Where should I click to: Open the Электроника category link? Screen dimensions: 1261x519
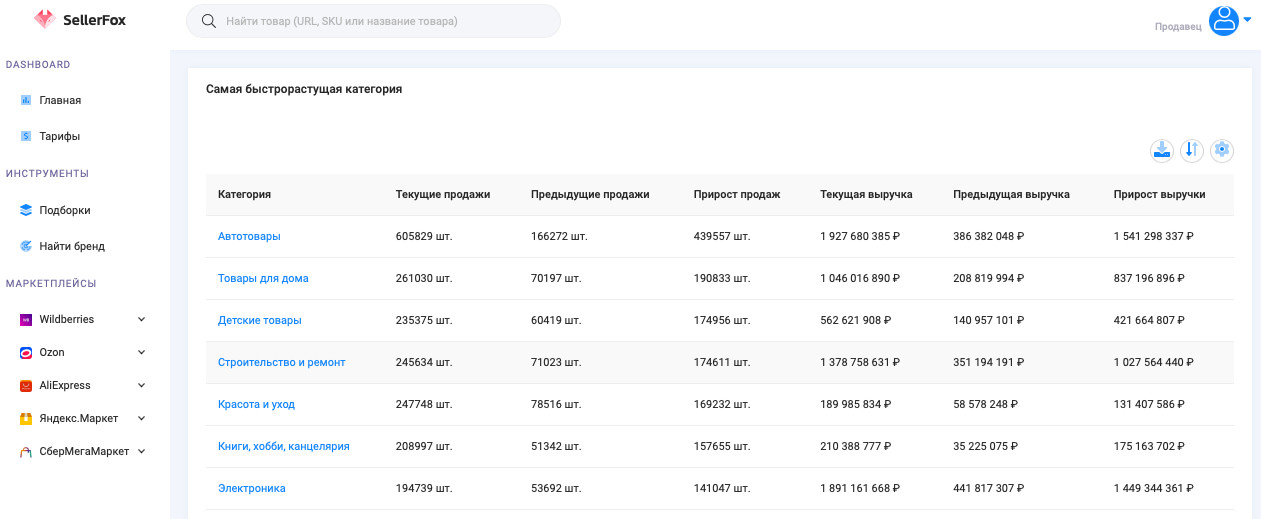pos(252,488)
